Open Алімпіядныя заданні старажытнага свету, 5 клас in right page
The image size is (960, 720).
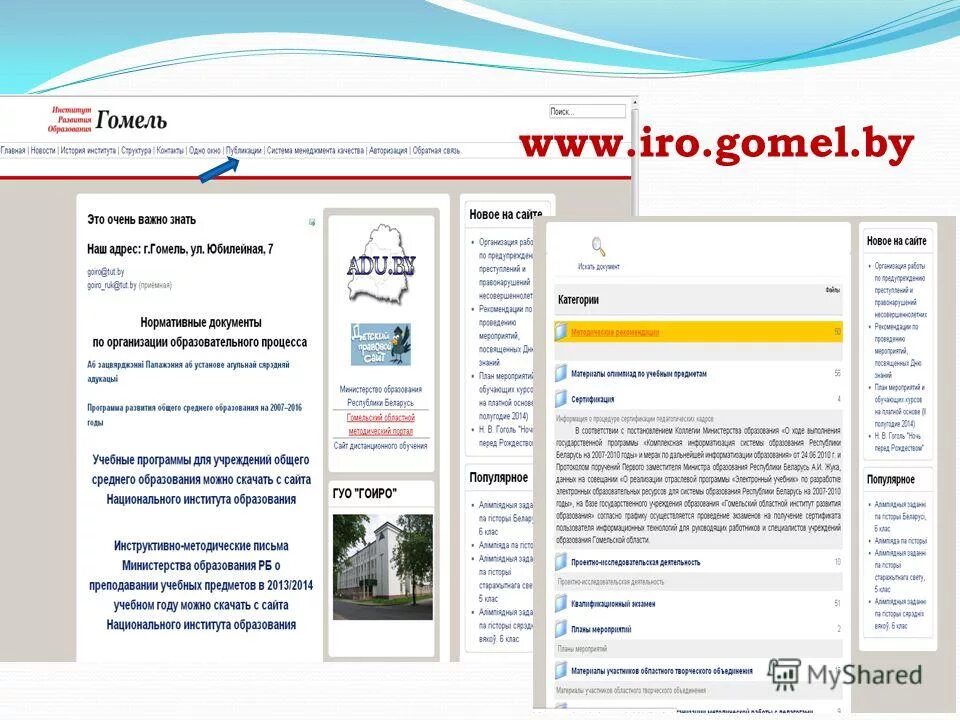click(x=899, y=571)
